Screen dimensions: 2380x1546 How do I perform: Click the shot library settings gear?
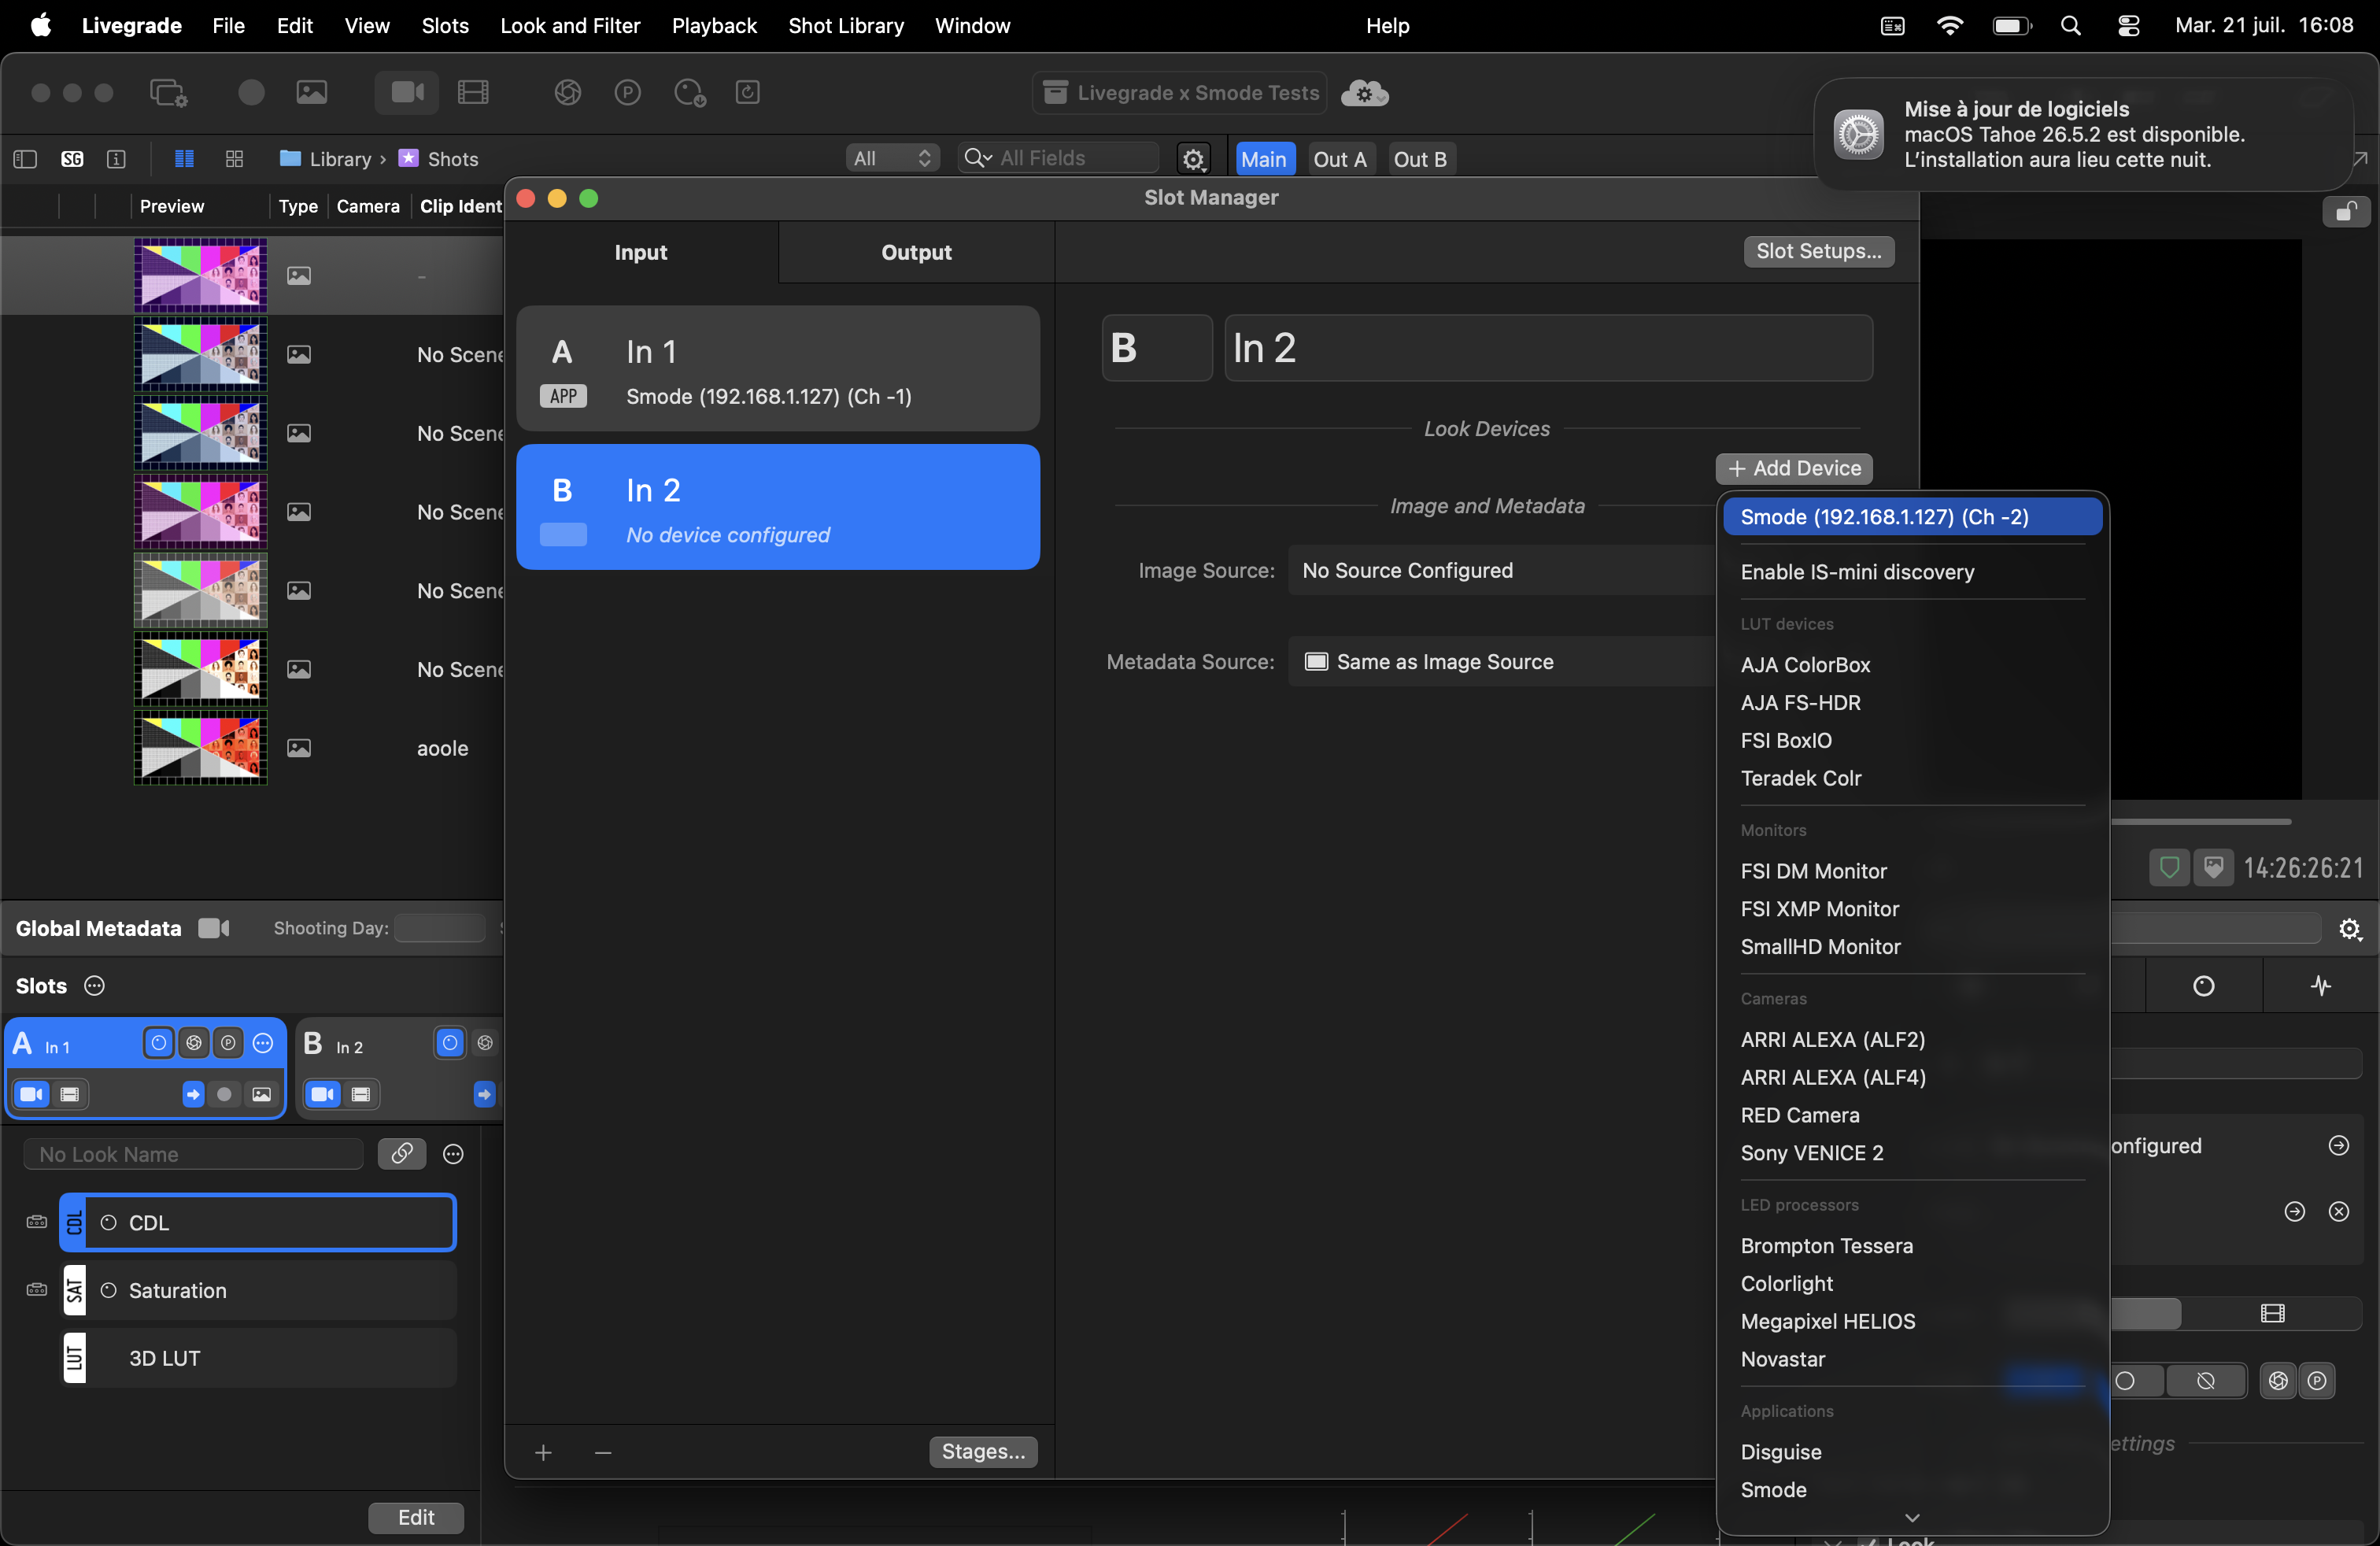(x=1194, y=159)
